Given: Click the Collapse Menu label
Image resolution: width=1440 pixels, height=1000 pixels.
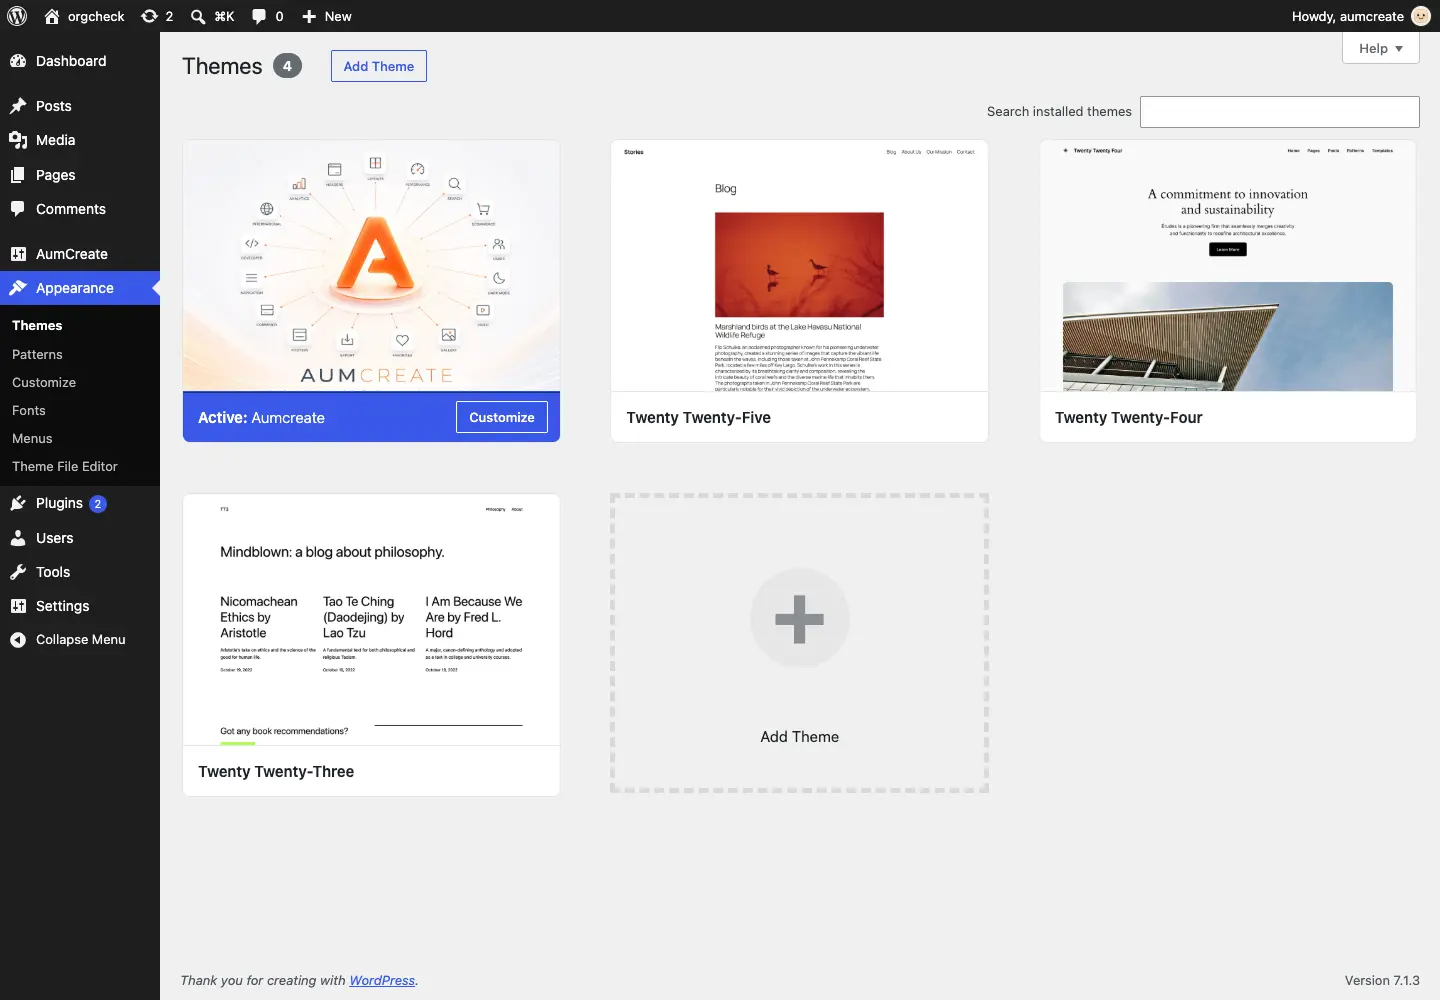Looking at the screenshot, I should [81, 640].
